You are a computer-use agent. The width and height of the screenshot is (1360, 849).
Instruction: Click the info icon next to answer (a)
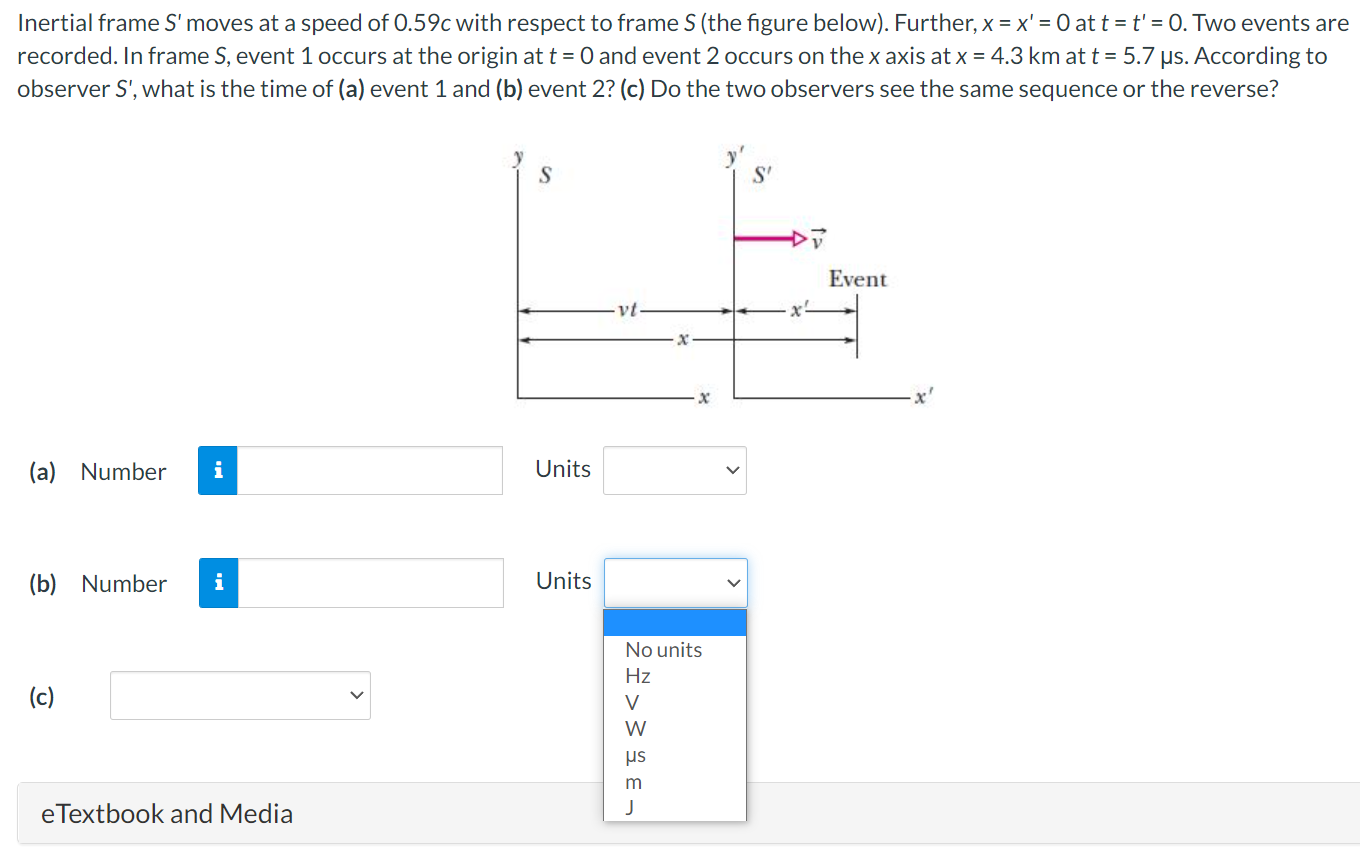pyautogui.click(x=217, y=470)
